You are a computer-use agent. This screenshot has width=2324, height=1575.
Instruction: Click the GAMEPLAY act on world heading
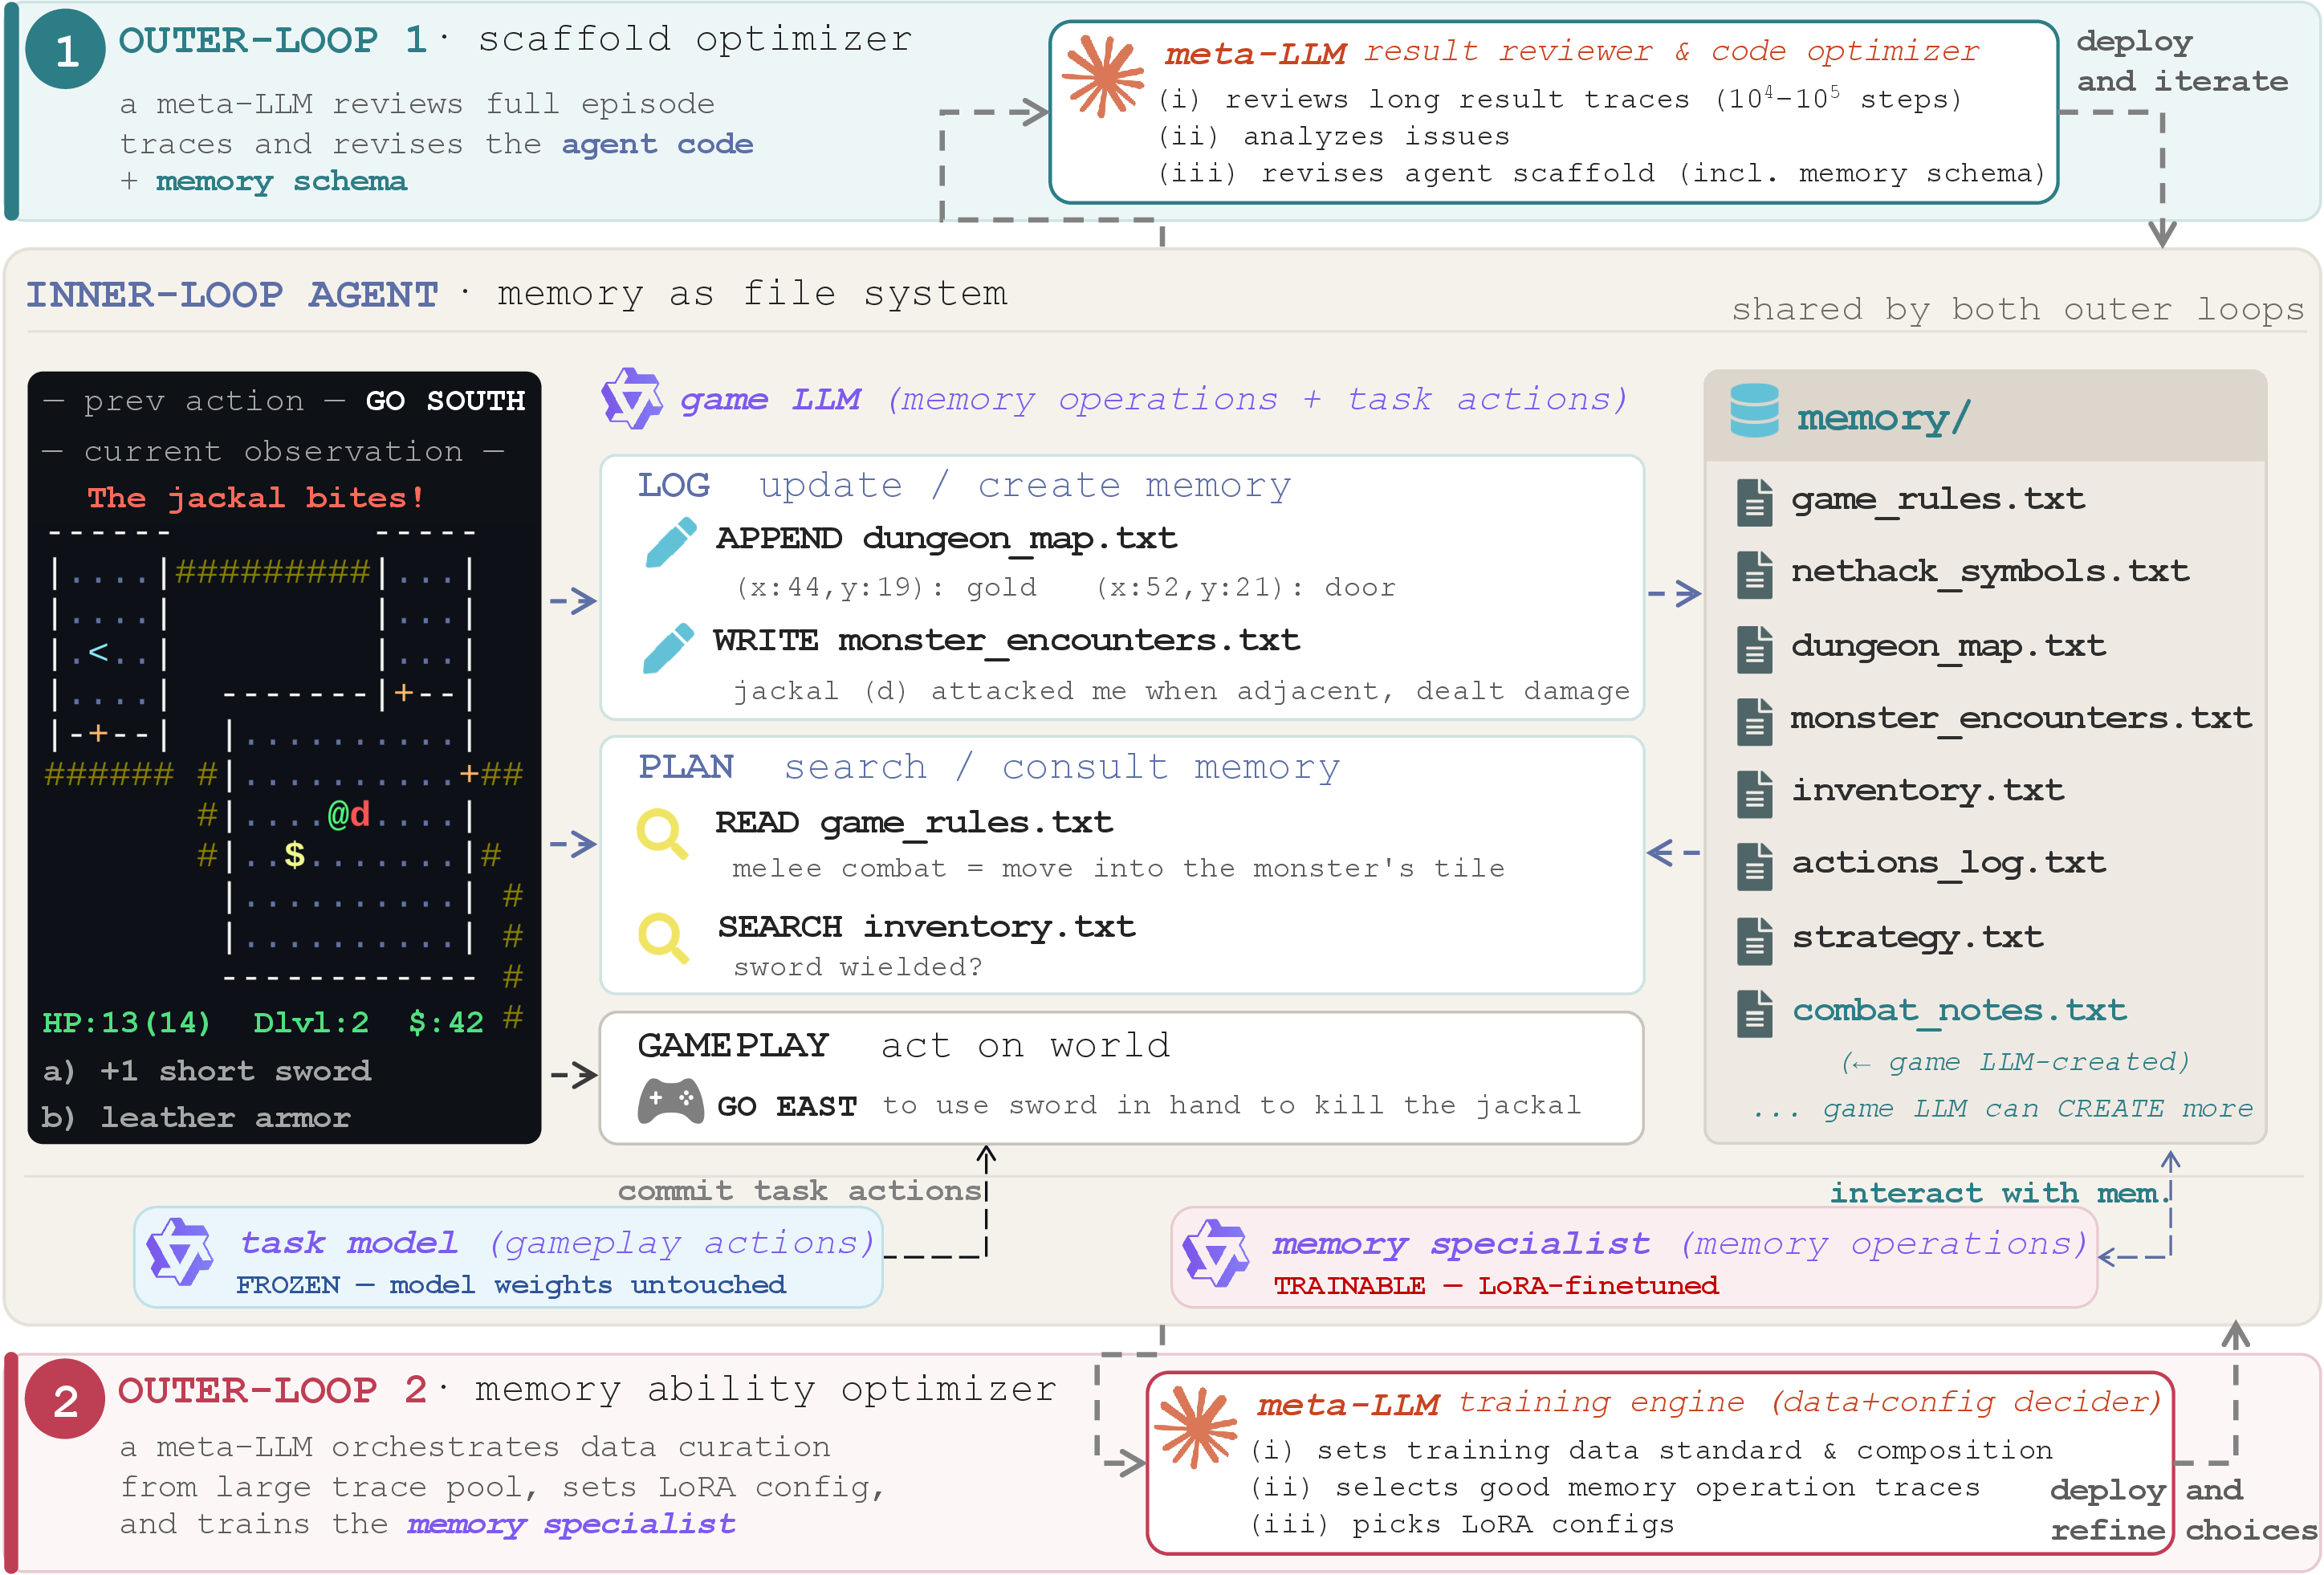coord(904,1045)
